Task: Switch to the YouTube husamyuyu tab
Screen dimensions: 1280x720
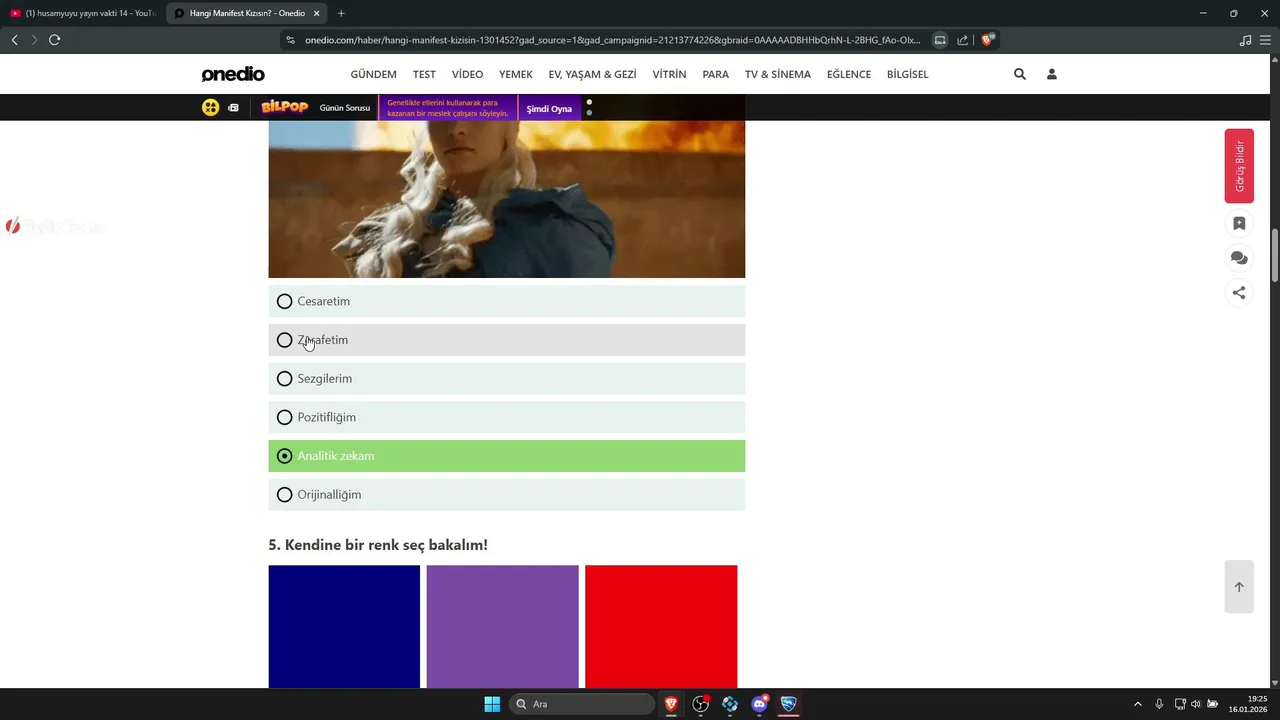Action: 82,13
